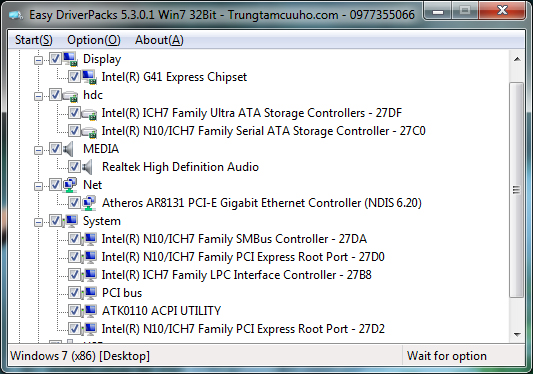Select Atheros AR8131 PCI-E Gigabit Ethernet text
The height and width of the screenshot is (374, 533).
(262, 203)
